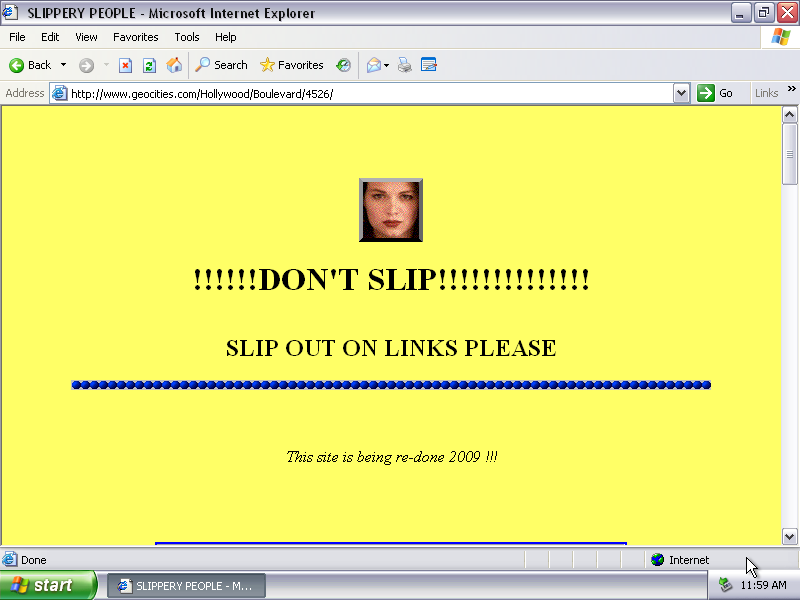Go to the Home page icon
Viewport: 800px width, 600px height.
pyautogui.click(x=174, y=65)
